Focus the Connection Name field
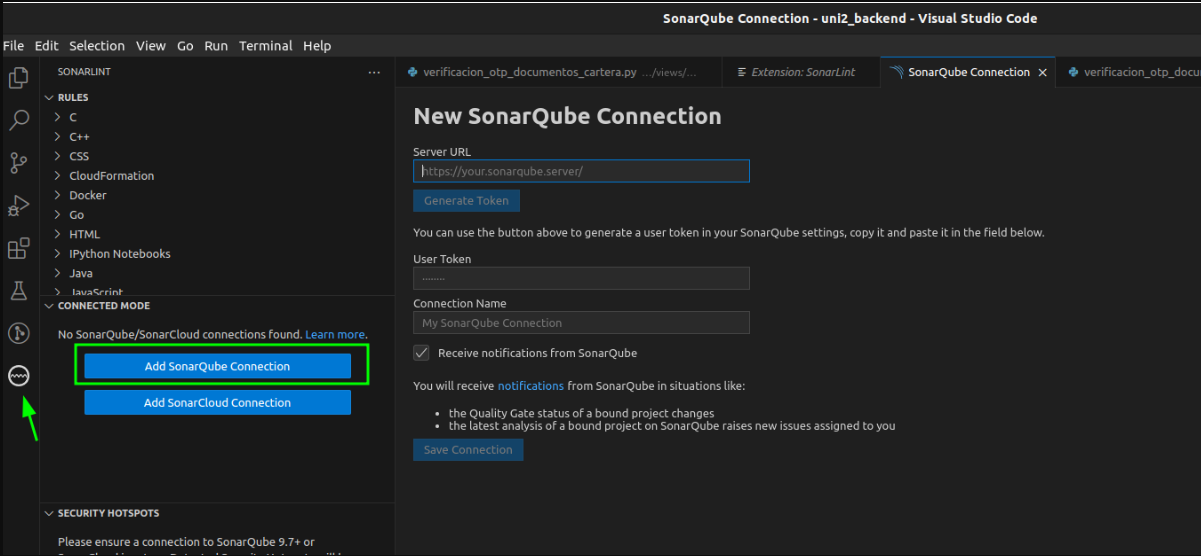The height and width of the screenshot is (556, 1201). point(581,323)
